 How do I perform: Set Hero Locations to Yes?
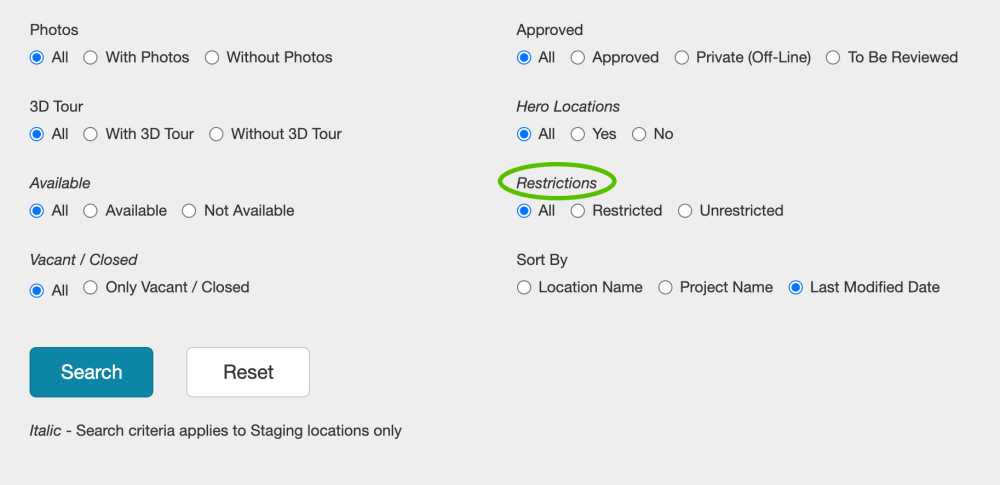578,134
